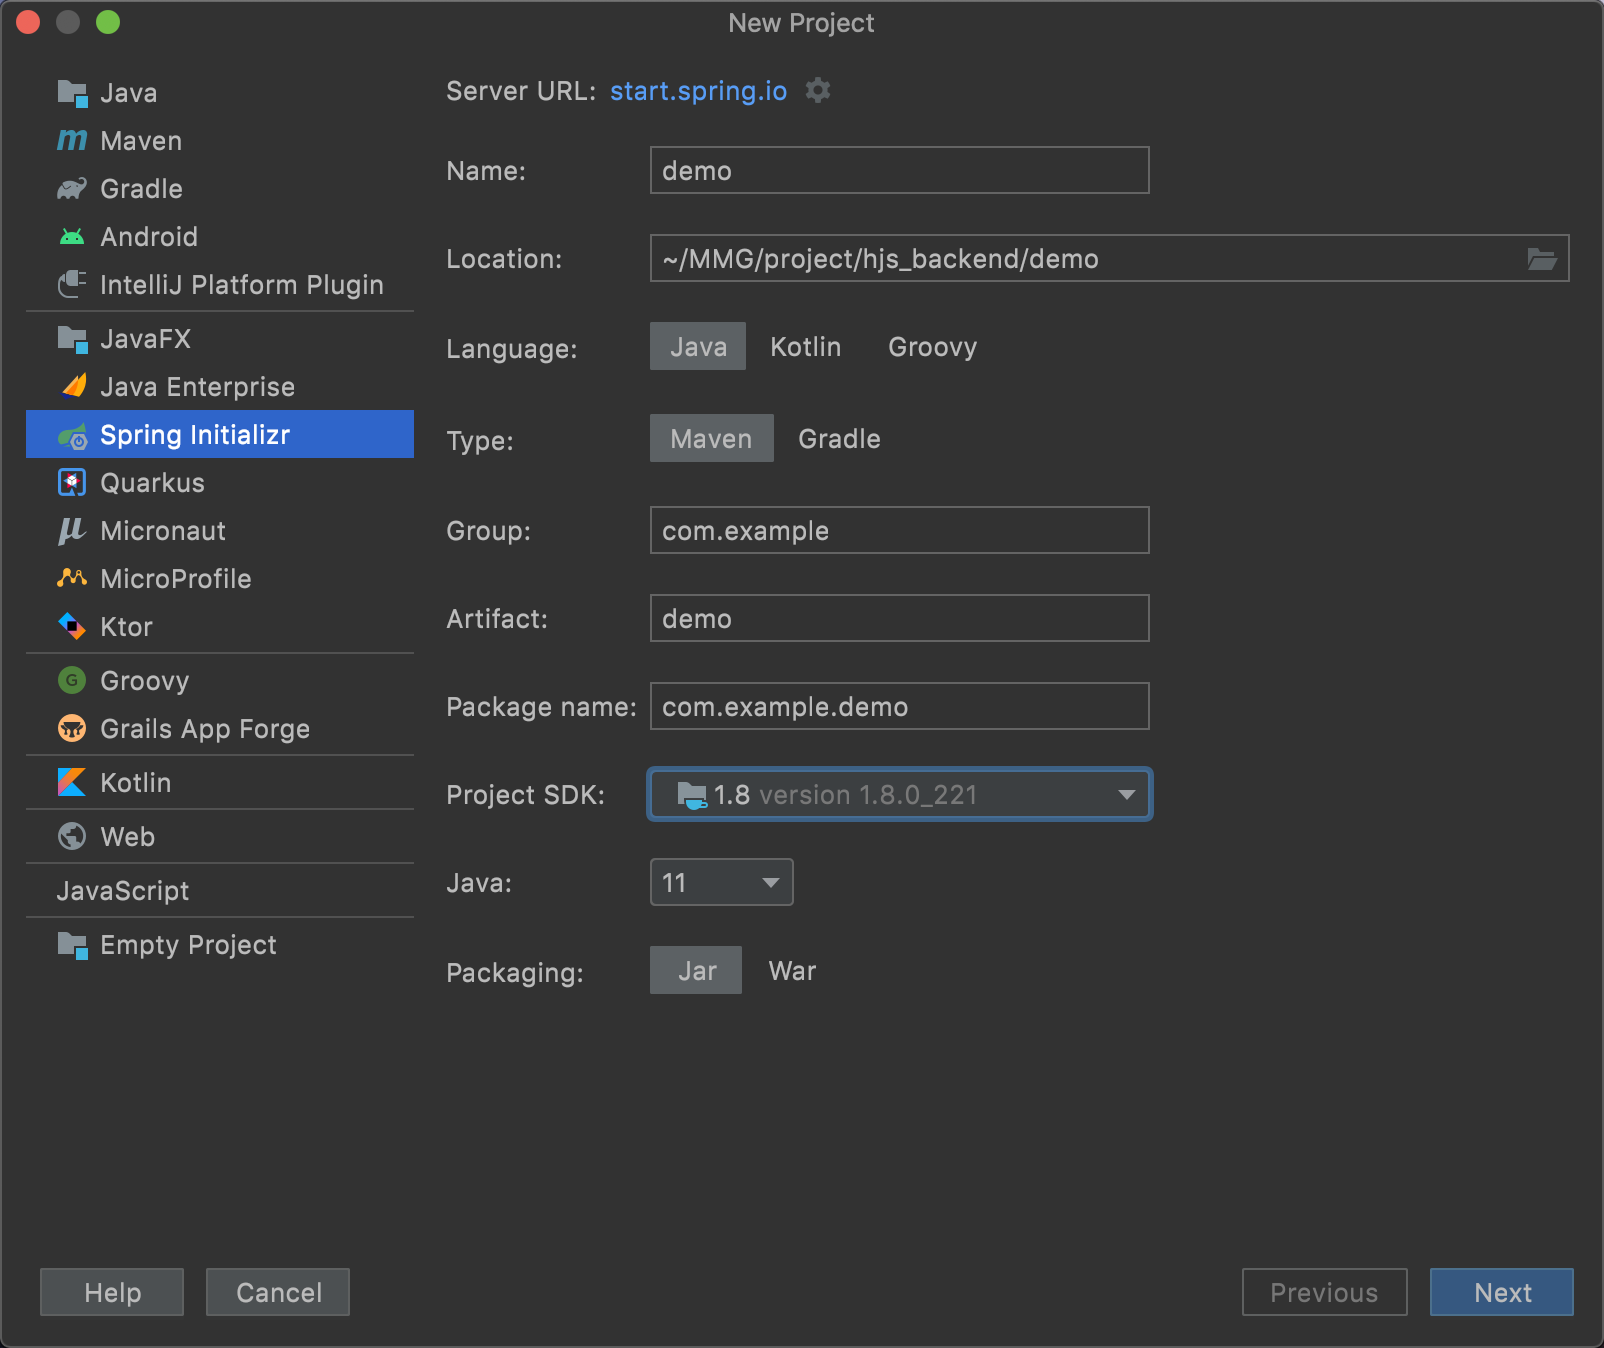The height and width of the screenshot is (1348, 1604).
Task: Click the Empty Project folder icon
Action: [x=72, y=945]
